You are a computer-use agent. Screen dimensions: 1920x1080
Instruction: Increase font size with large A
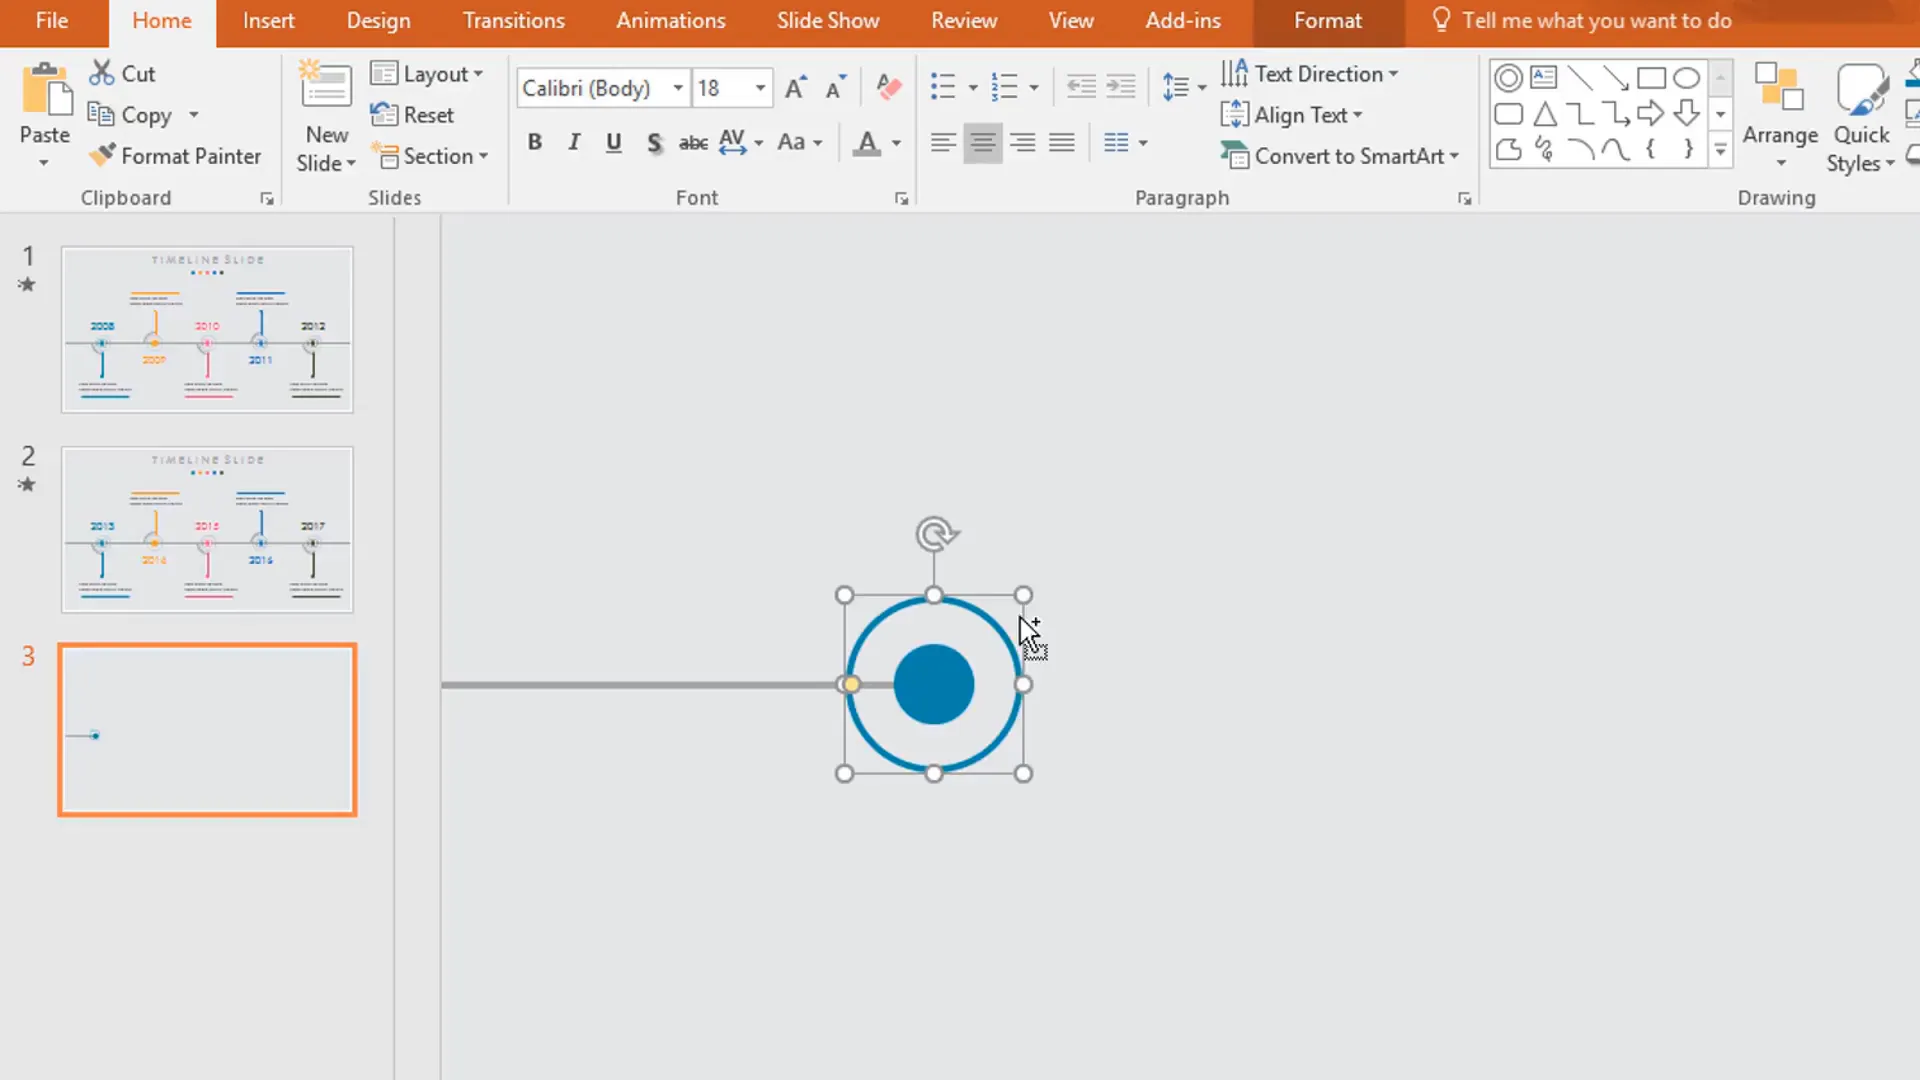[x=795, y=88]
